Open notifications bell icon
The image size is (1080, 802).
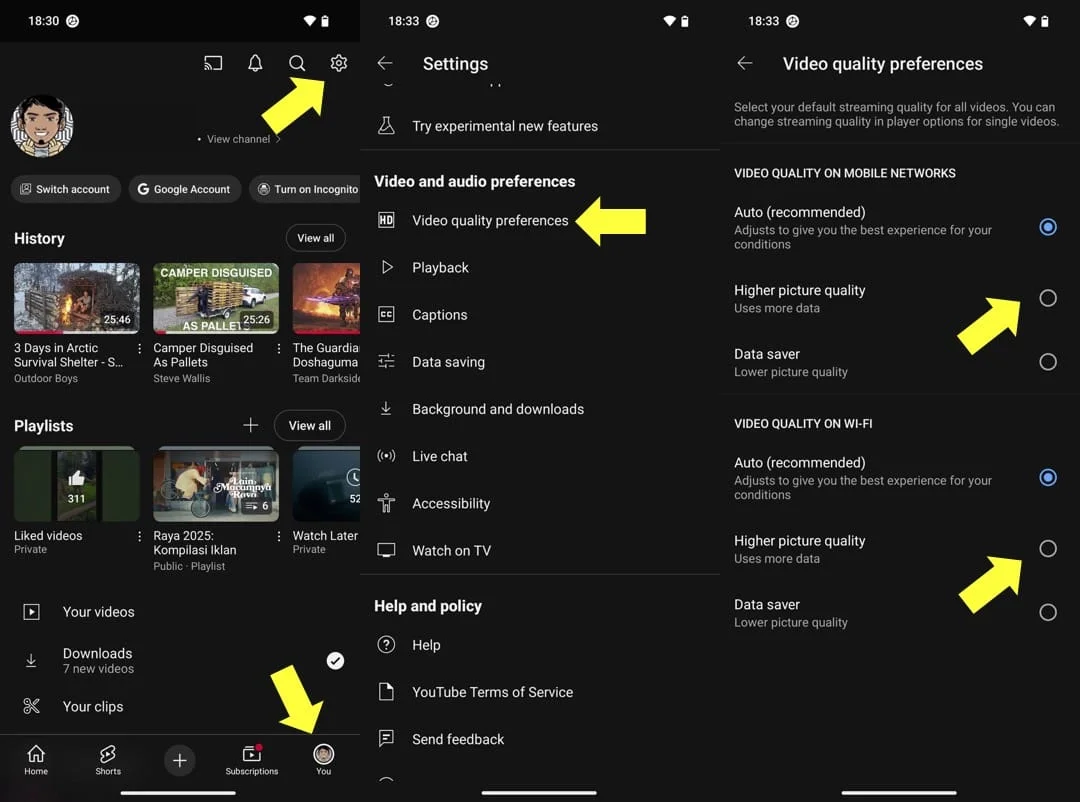[255, 63]
